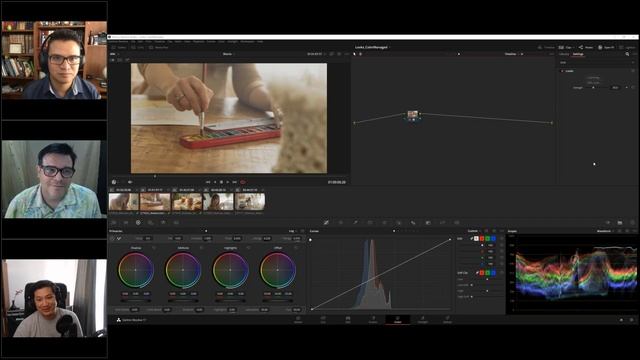
Task: Reset the Offset wheel
Action: pyautogui.click(x=296, y=248)
